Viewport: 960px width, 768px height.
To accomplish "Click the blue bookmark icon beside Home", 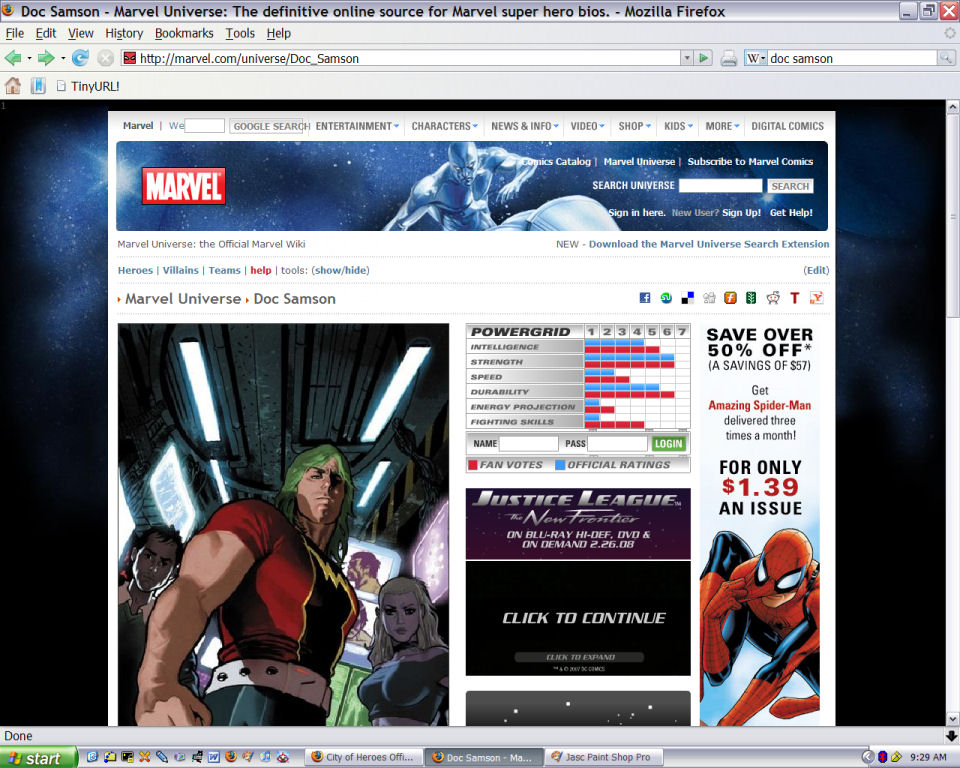I will click(x=38, y=86).
